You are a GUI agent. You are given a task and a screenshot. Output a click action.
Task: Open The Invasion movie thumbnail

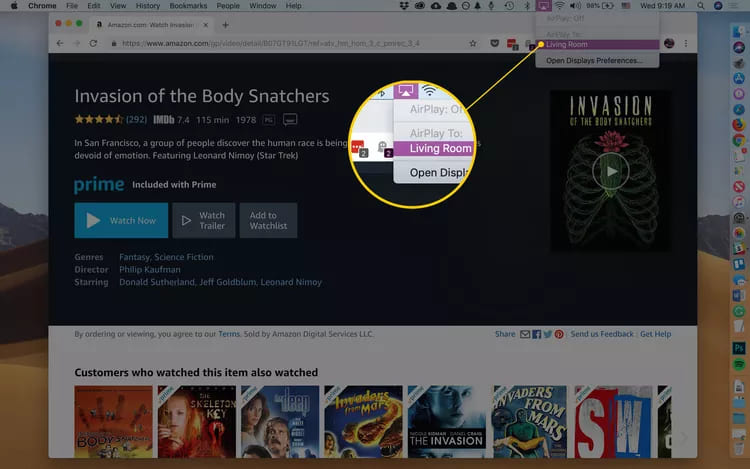pyautogui.click(x=446, y=422)
